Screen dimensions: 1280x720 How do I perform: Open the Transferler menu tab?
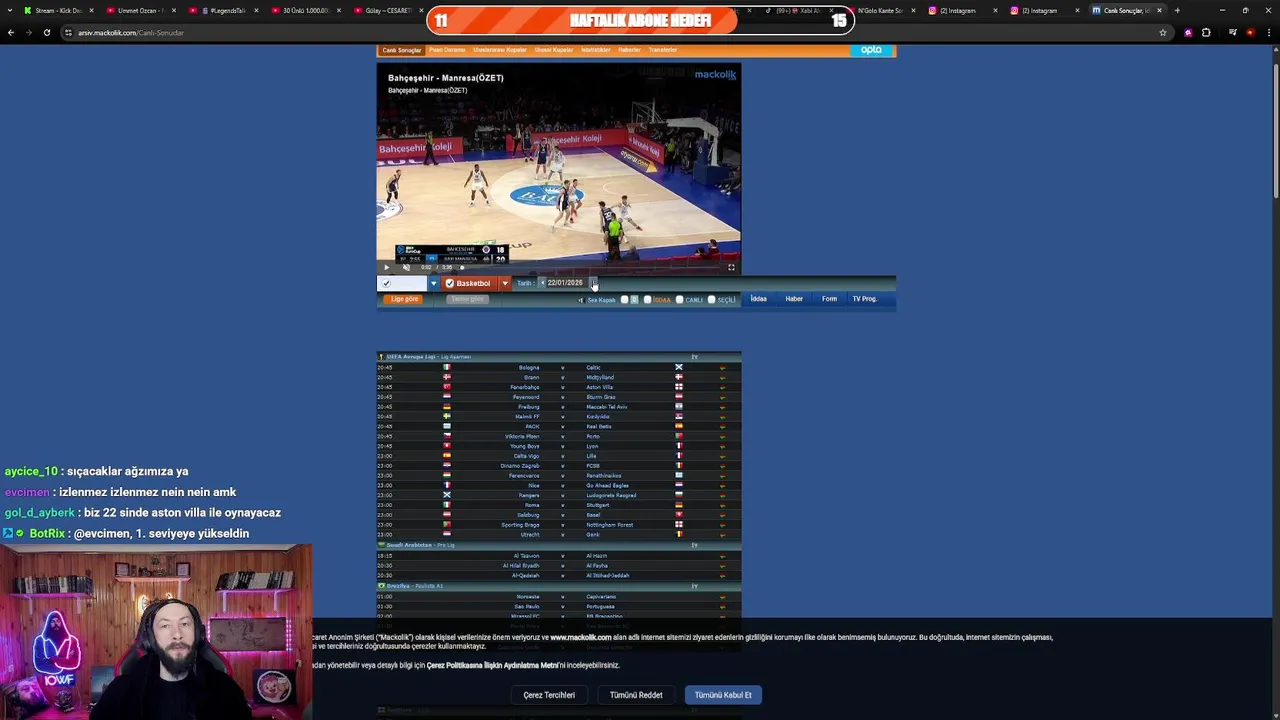click(x=663, y=50)
